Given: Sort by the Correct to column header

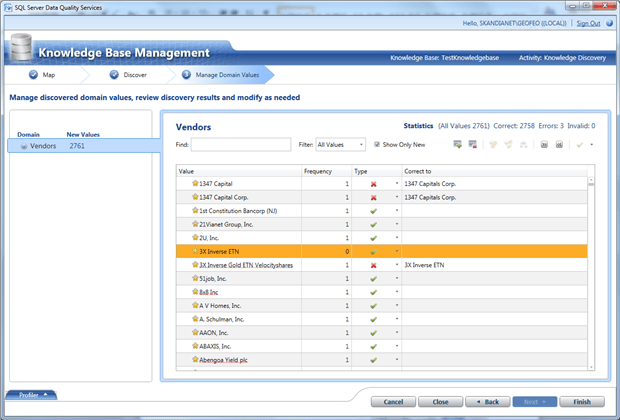Looking at the screenshot, I should (494, 171).
